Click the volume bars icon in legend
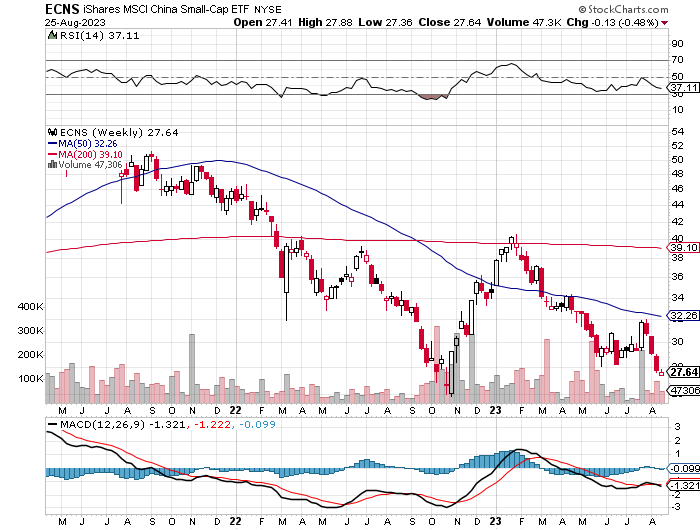Viewport: 700px width, 530px height. (52, 164)
